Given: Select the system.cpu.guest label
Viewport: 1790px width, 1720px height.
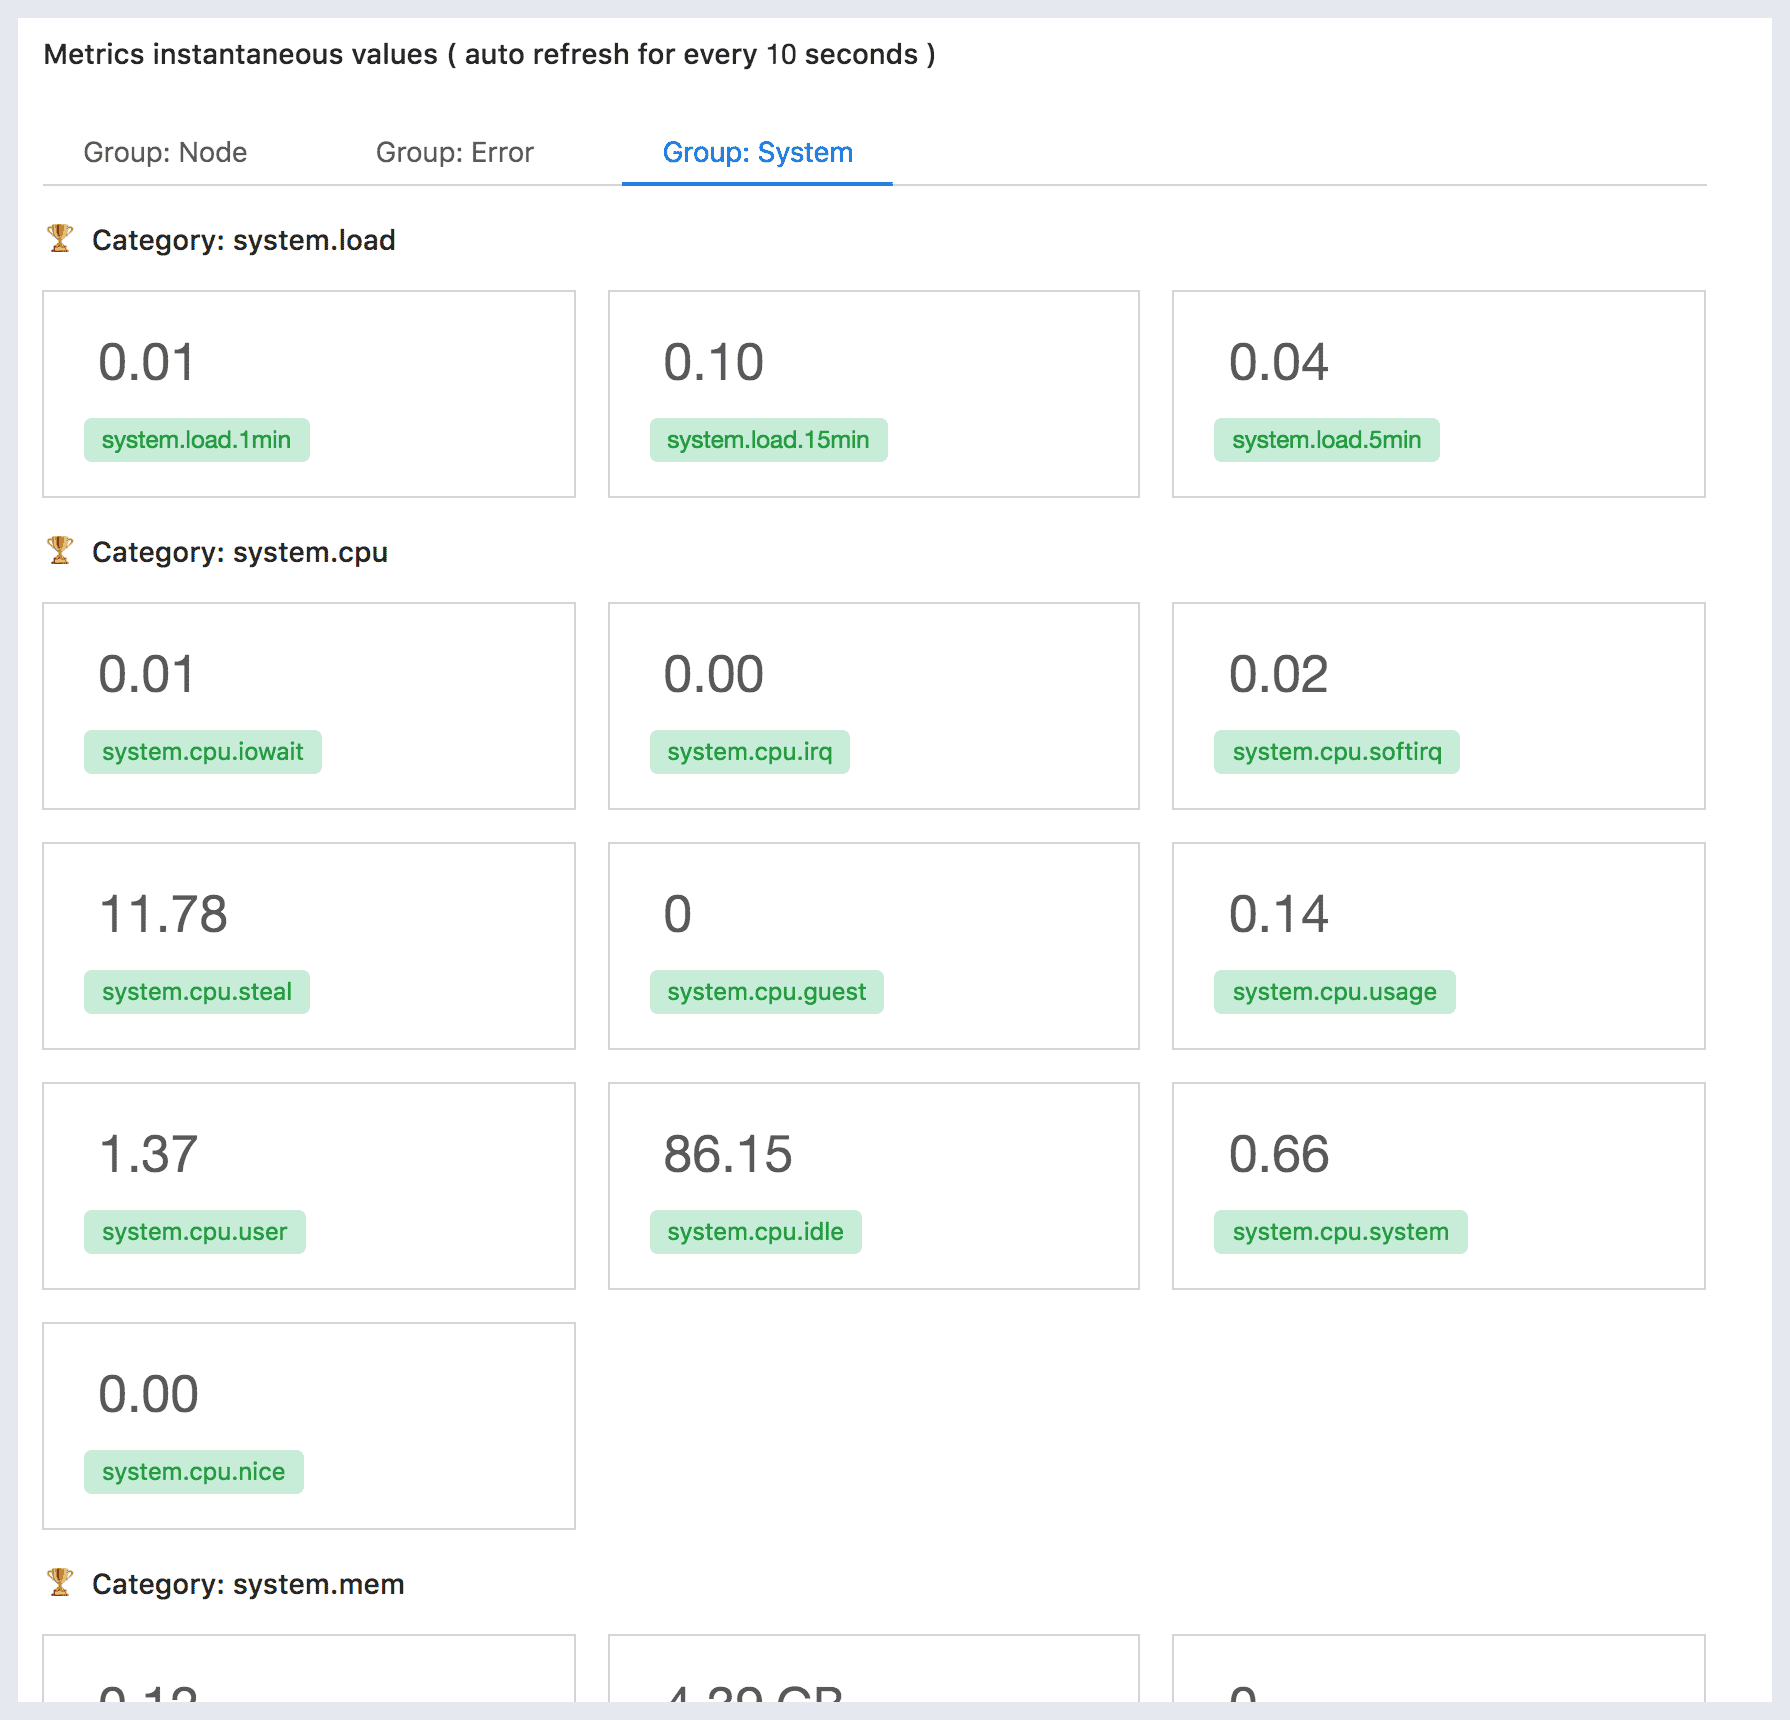Looking at the screenshot, I should click(766, 992).
